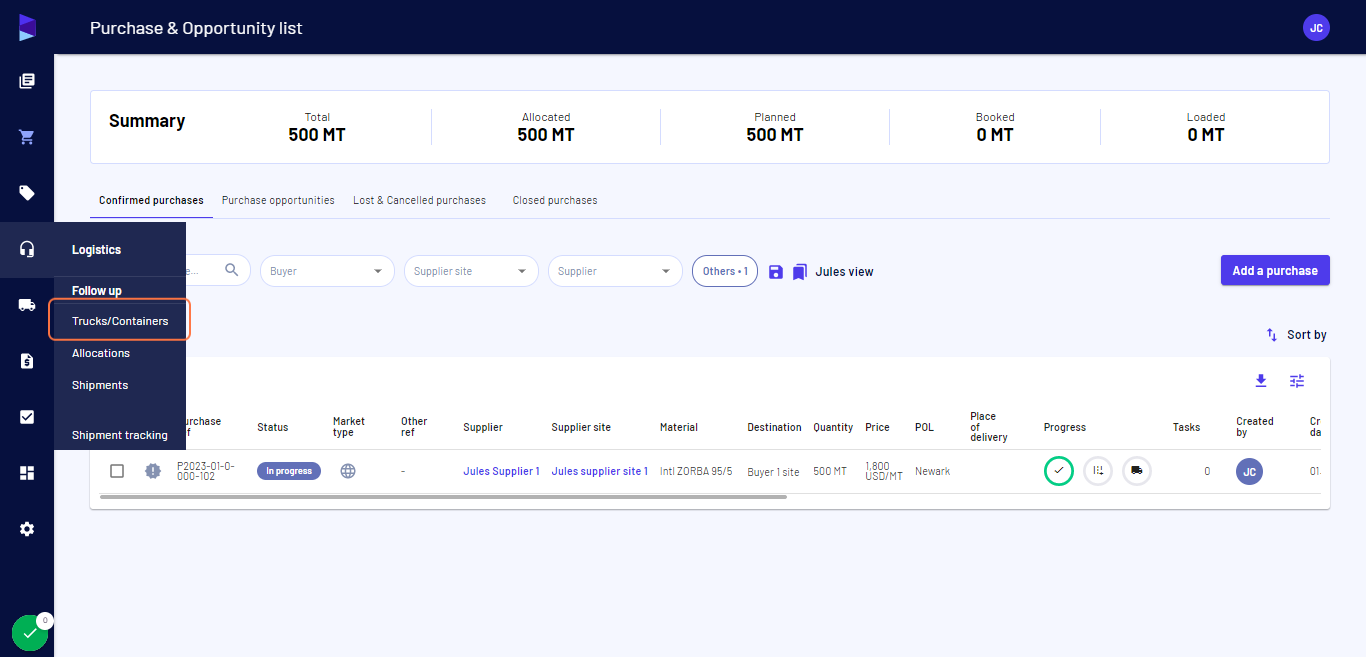Click the truck progress circle icon

pyautogui.click(x=1137, y=471)
